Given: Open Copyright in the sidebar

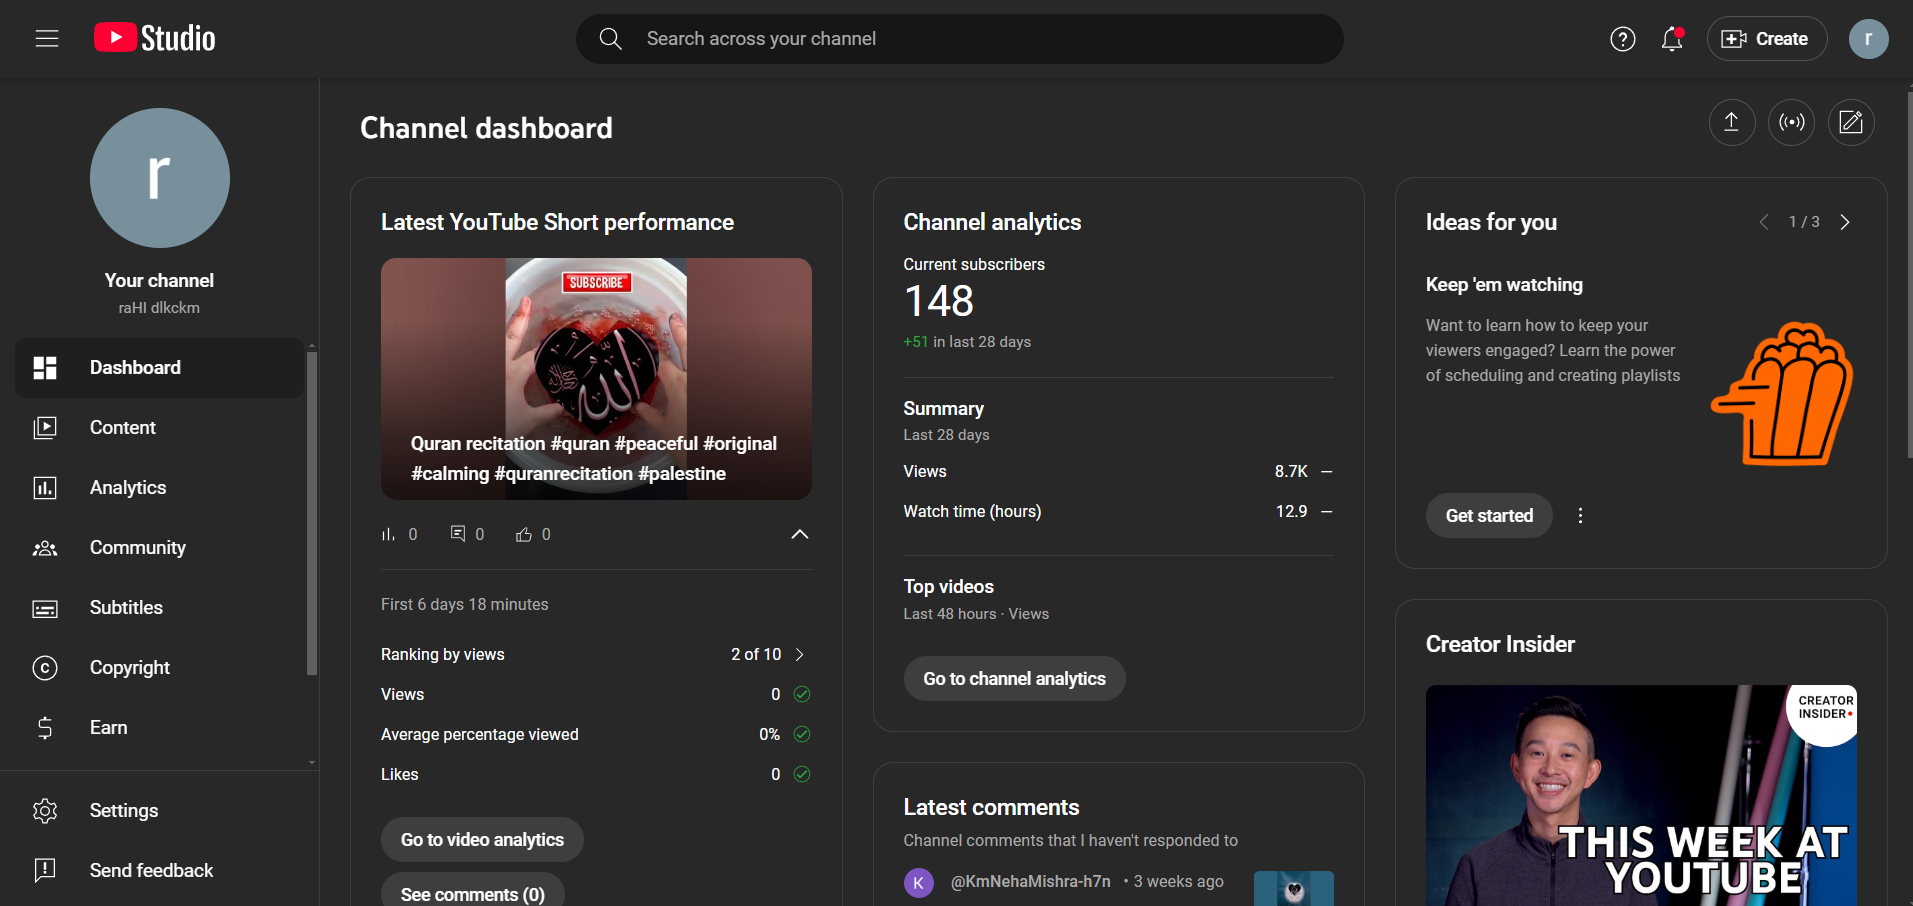Looking at the screenshot, I should click(160, 668).
